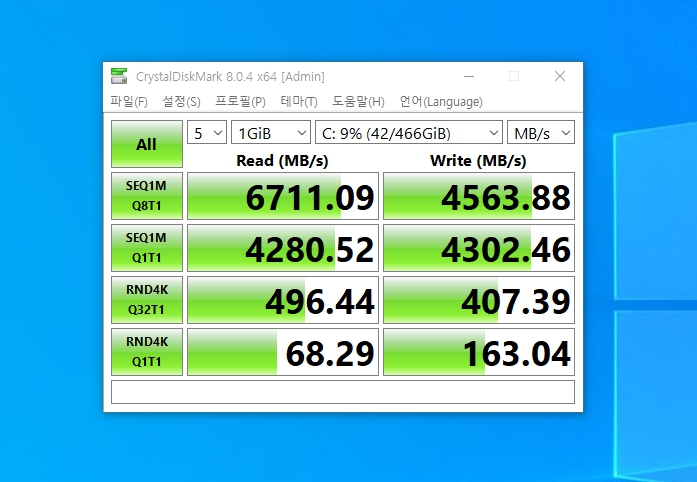Open the test count dropdown showing 5
This screenshot has height=482, width=697.
click(207, 133)
